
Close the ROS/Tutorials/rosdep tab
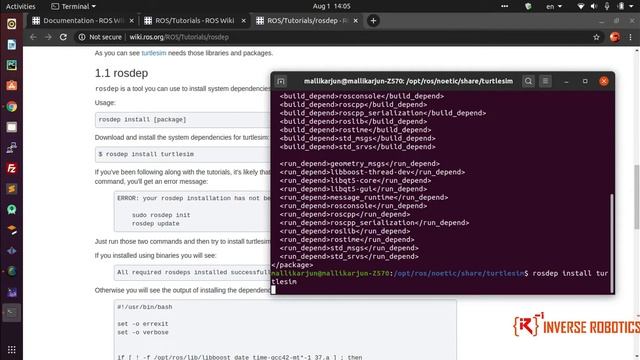356,20
